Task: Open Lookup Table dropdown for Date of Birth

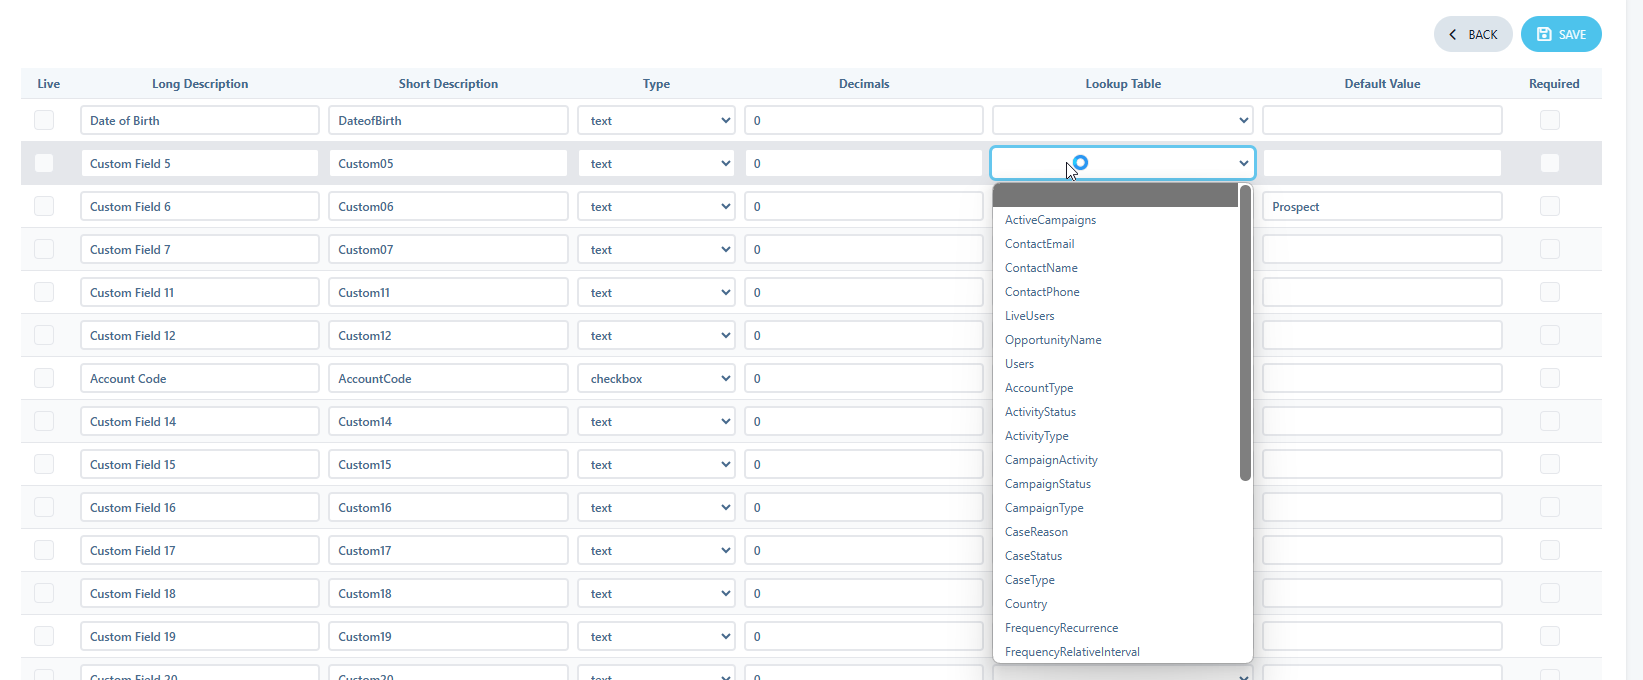Action: [1123, 120]
